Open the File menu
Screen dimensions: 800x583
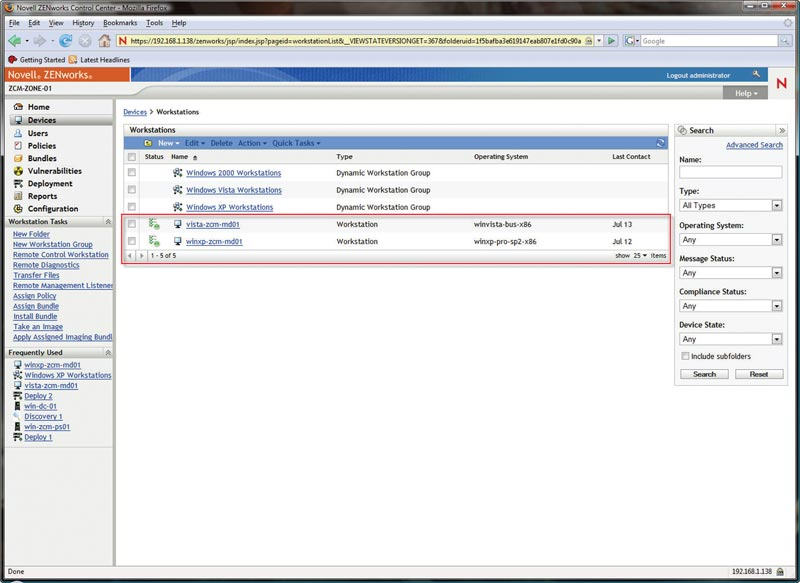[14, 23]
